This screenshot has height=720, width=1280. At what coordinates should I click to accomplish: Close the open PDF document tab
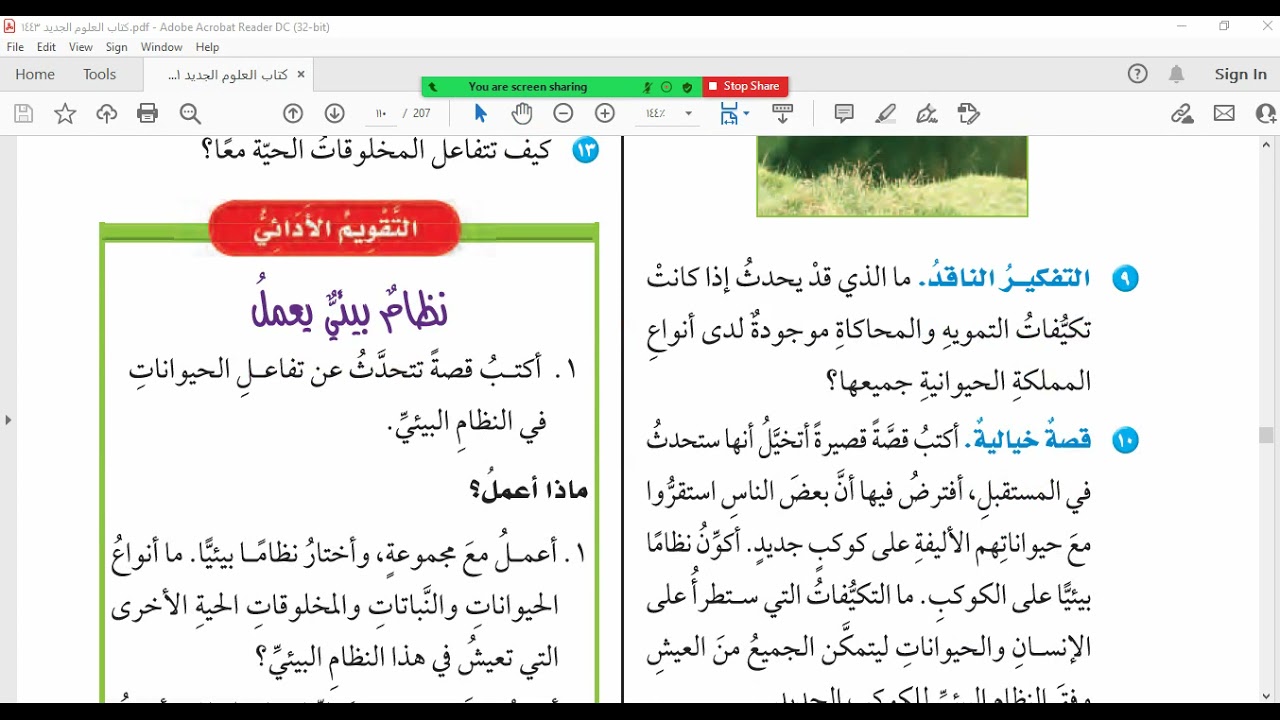[x=300, y=74]
